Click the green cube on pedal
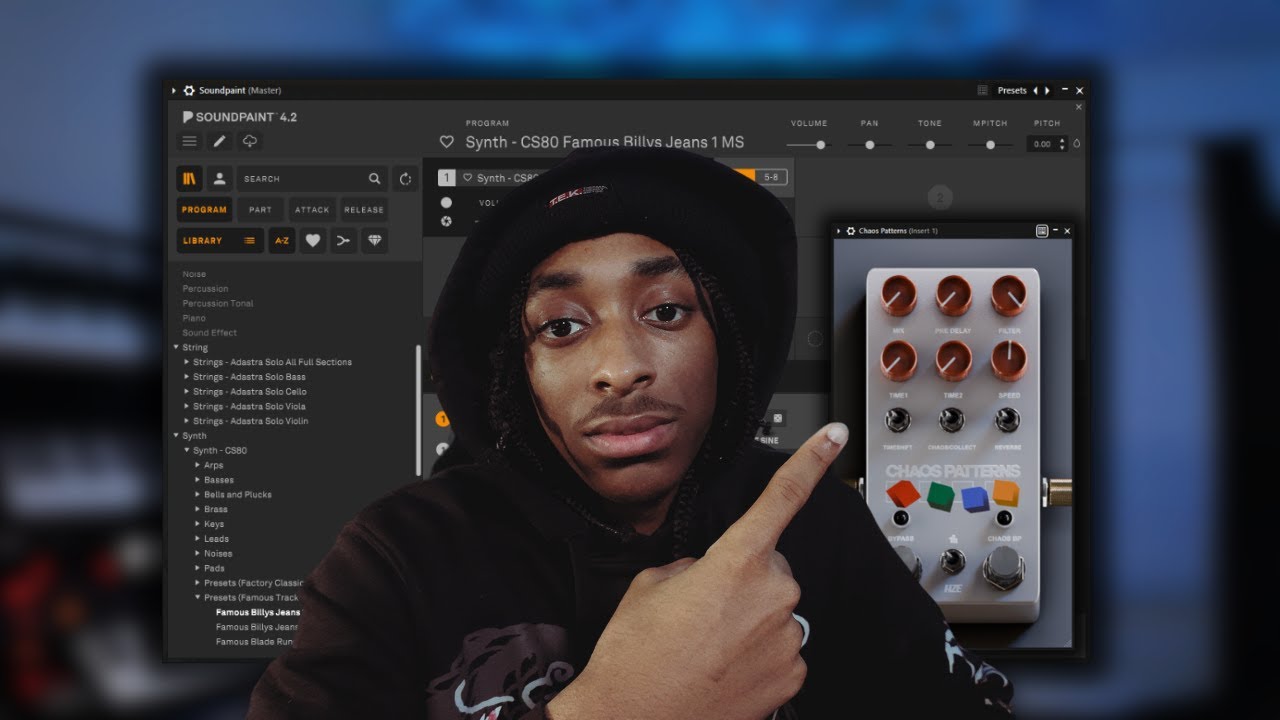The image size is (1280, 720). point(939,496)
